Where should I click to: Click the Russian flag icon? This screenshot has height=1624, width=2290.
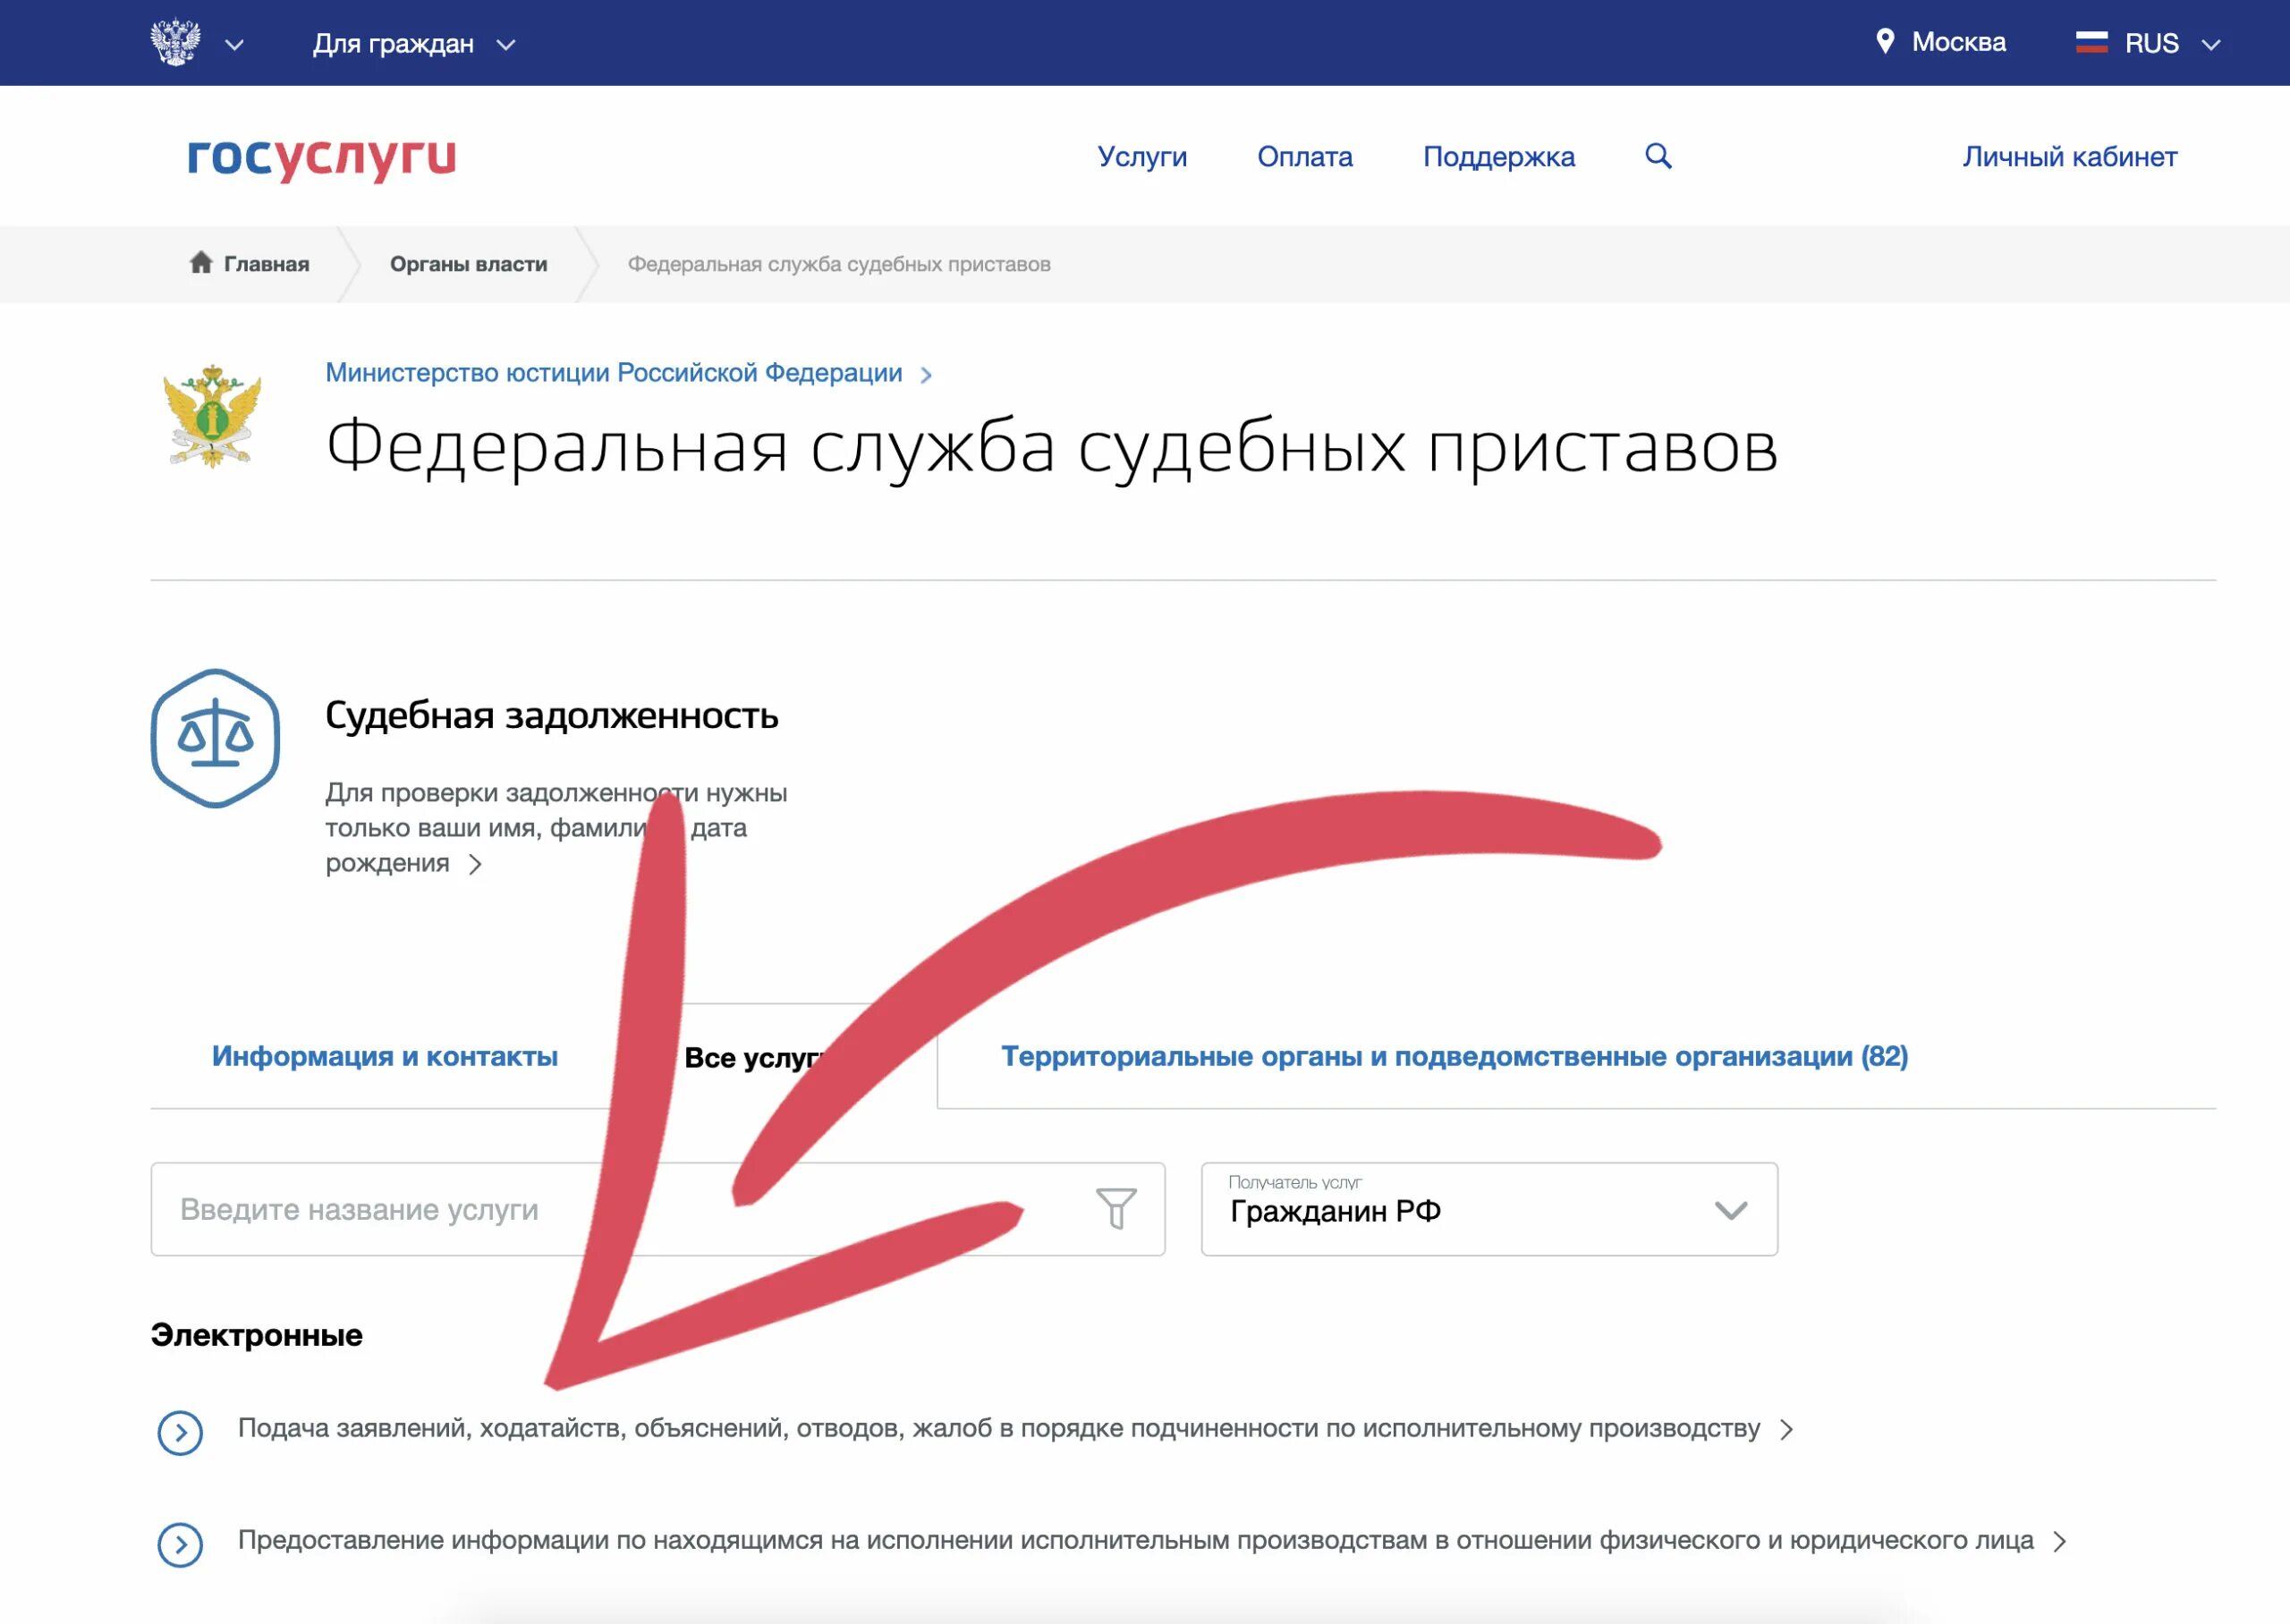pyautogui.click(x=2091, y=43)
